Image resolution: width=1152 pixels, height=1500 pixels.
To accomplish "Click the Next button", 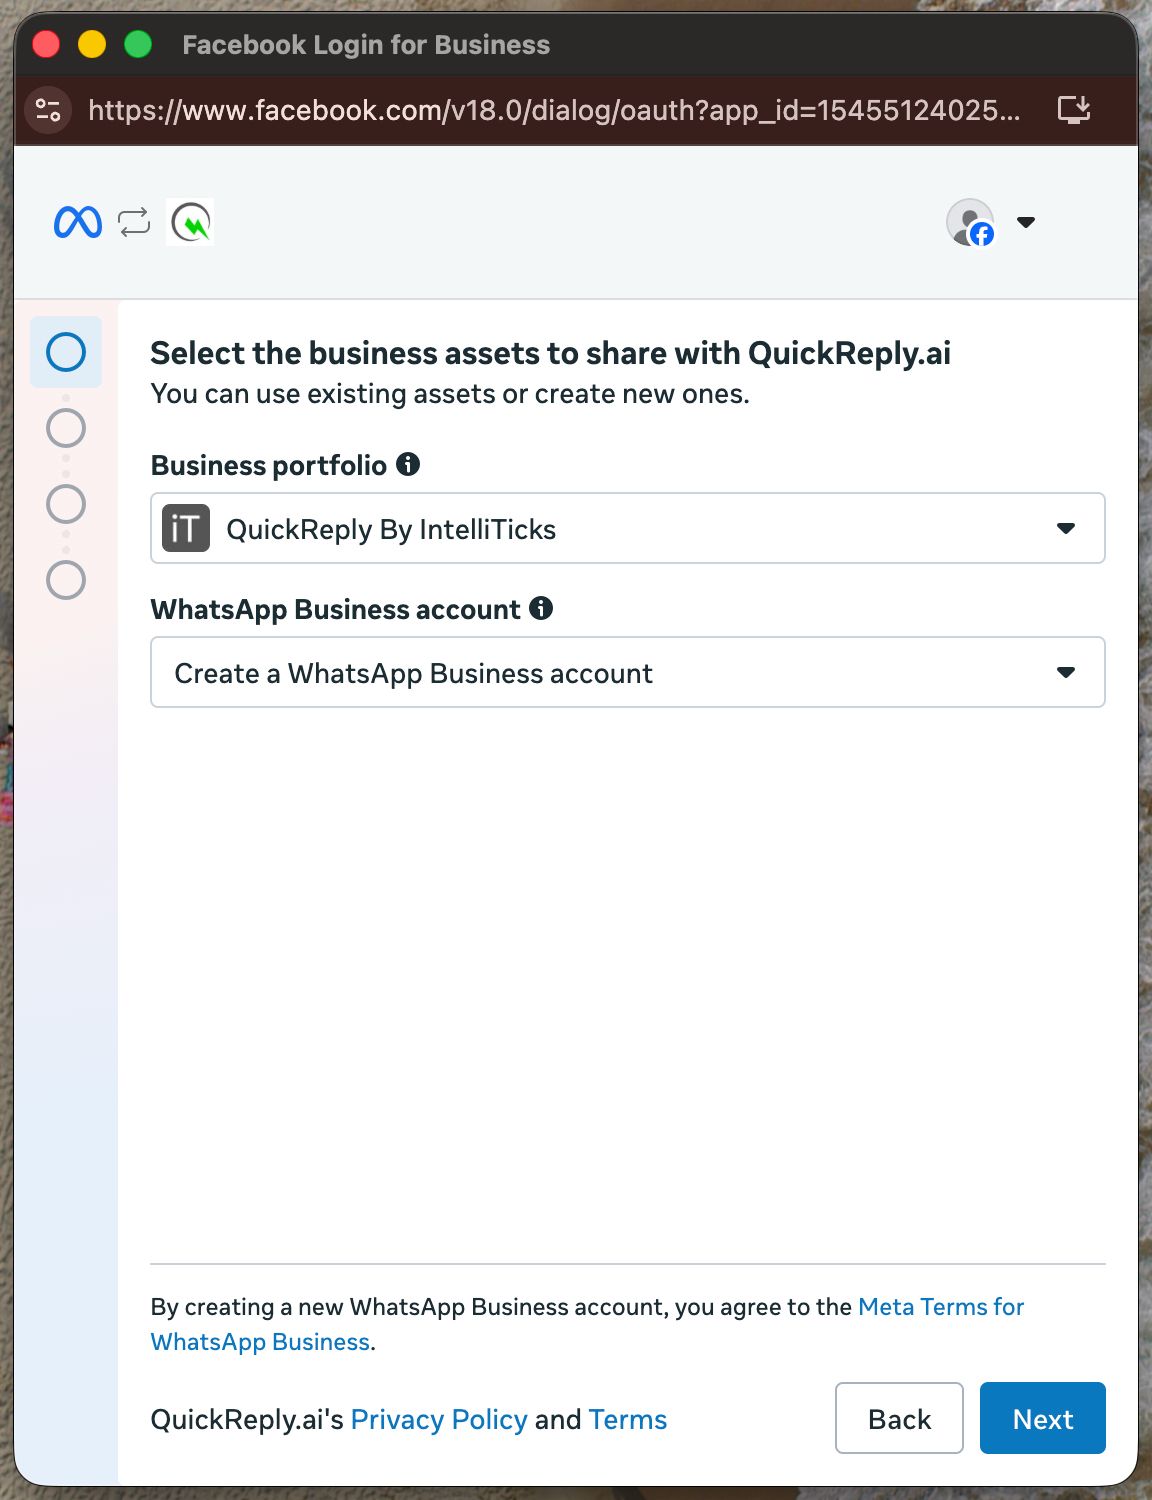I will coord(1042,1418).
